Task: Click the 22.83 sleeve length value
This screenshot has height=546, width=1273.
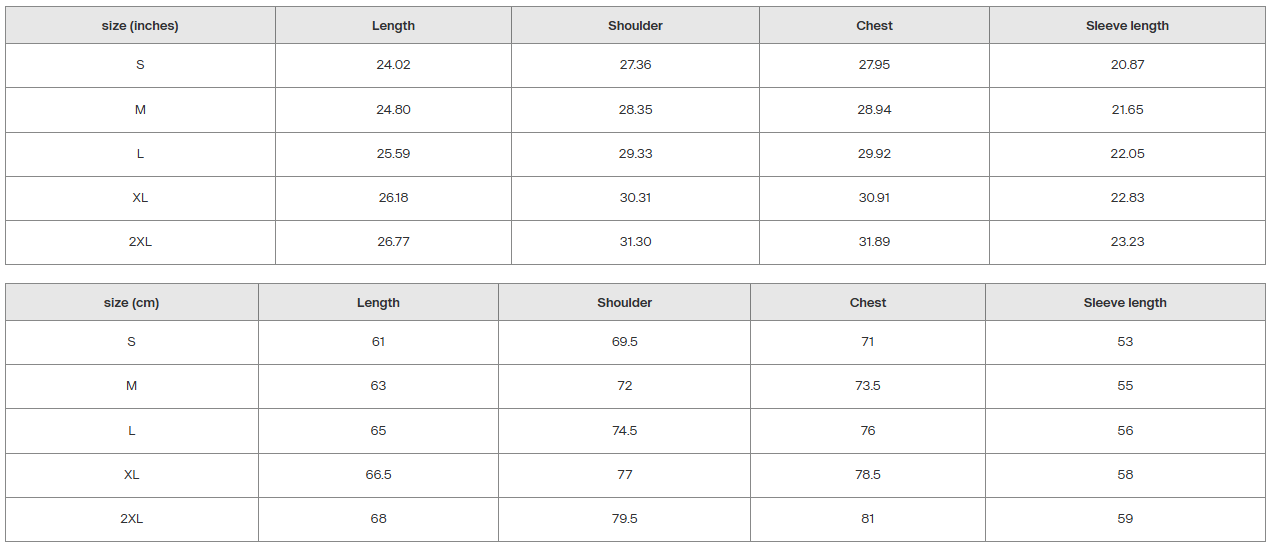Action: pos(1128,198)
